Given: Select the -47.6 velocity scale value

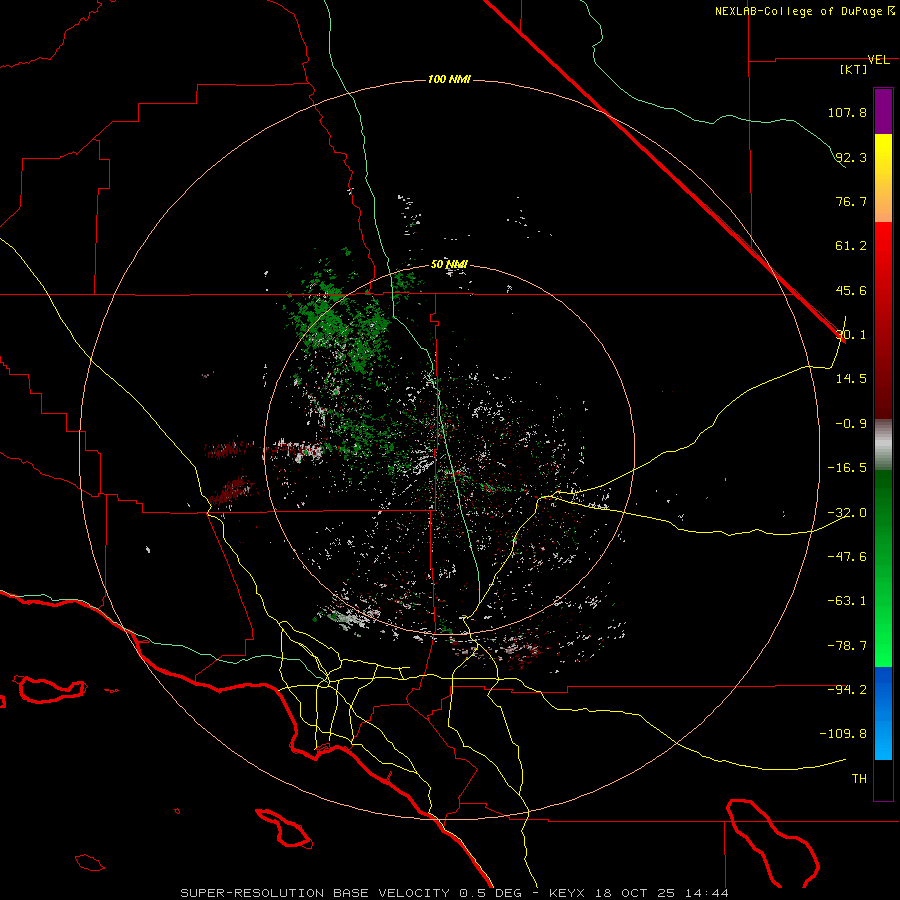Looking at the screenshot, I should [847, 557].
